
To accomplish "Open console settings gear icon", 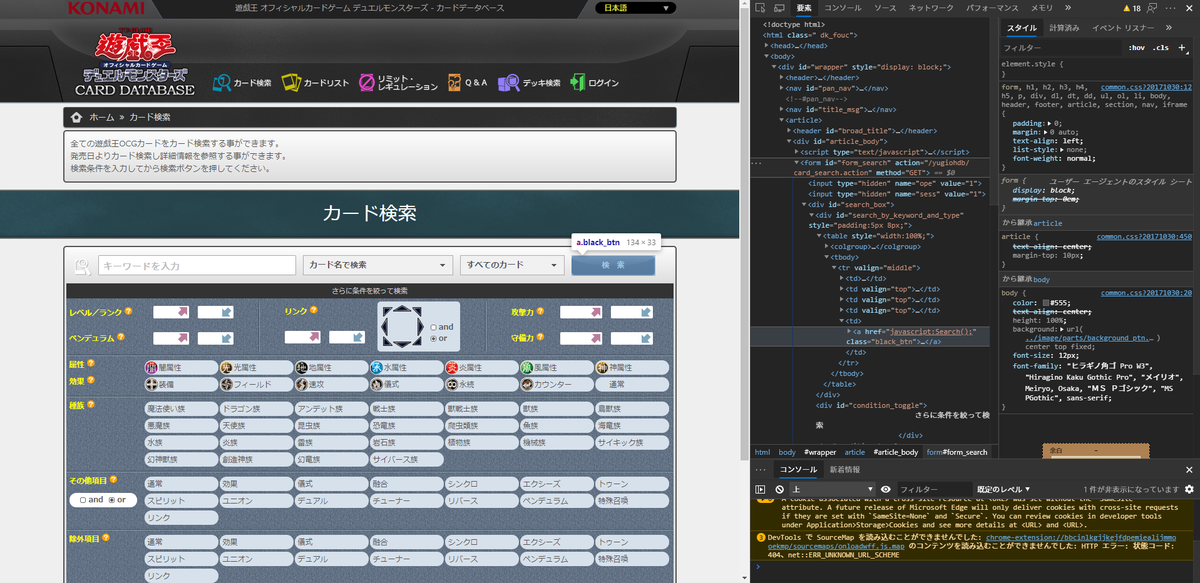I will pos(1189,489).
